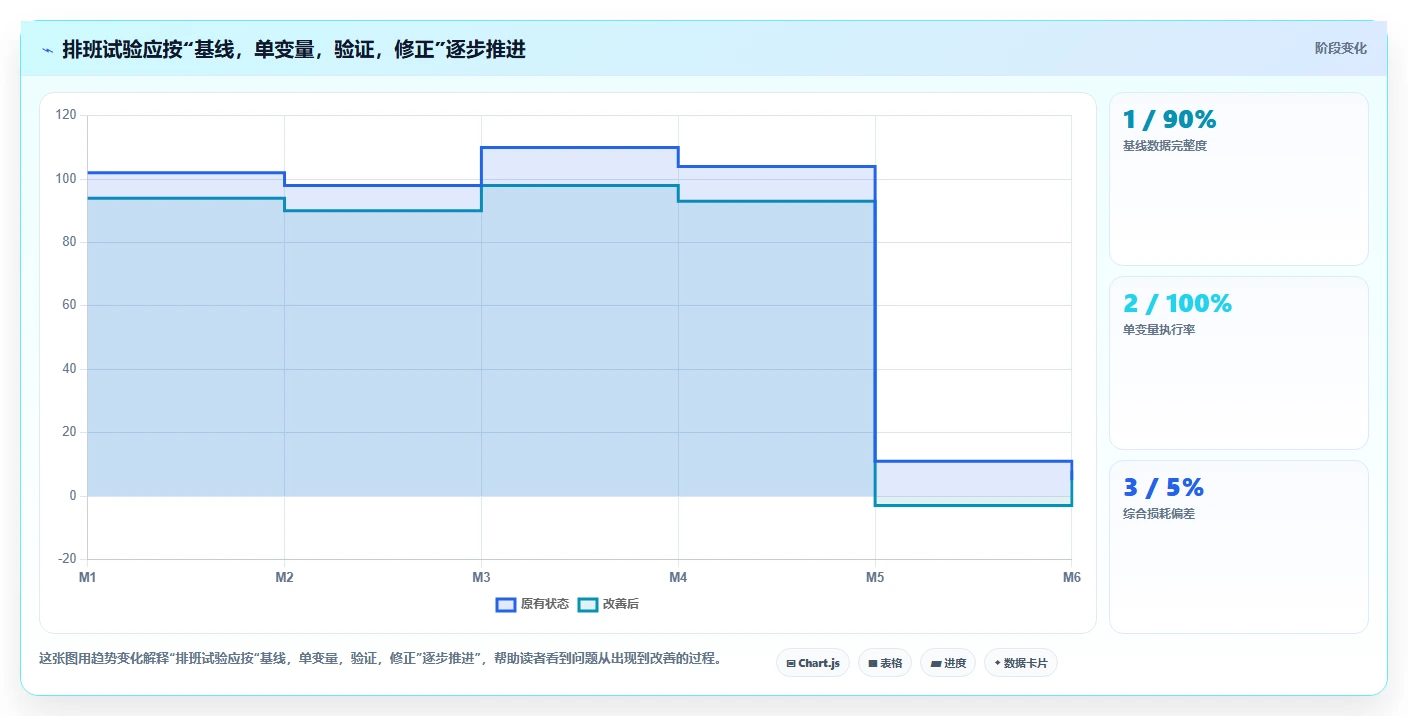Image resolution: width=1408 pixels, height=716 pixels.
Task: Click the 进度 tag pill
Action: tap(948, 663)
